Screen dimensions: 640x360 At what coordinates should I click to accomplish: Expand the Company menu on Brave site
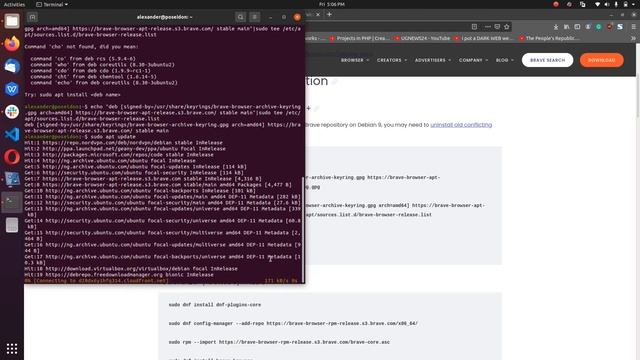click(473, 60)
